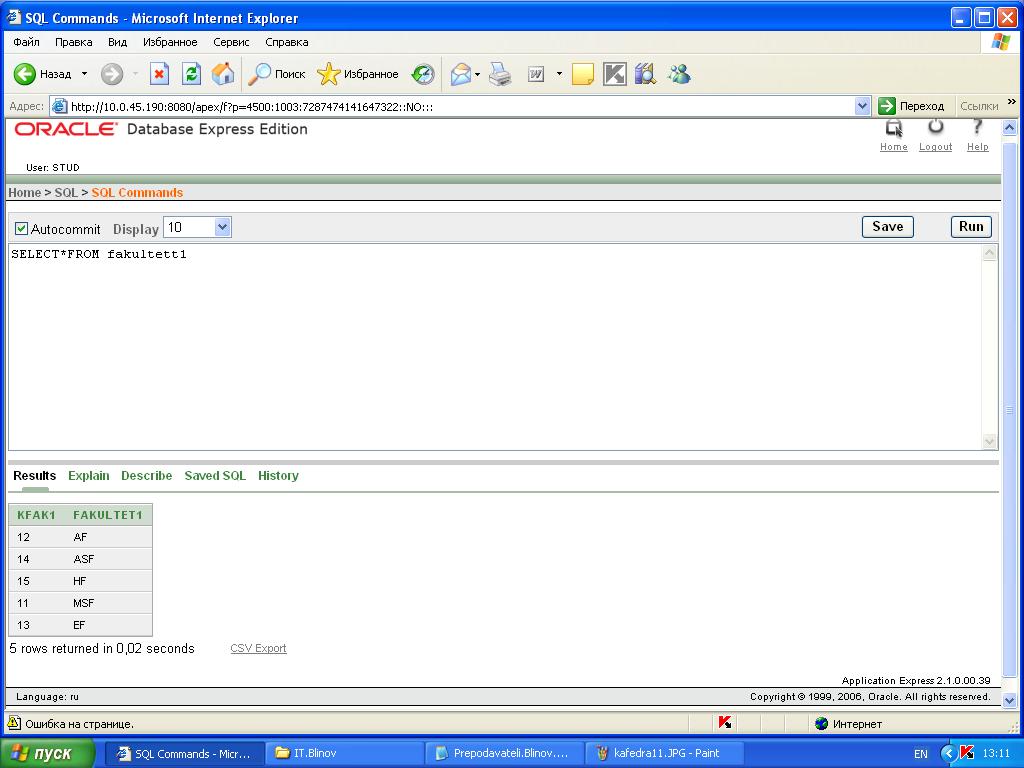Print the page with printer icon
This screenshot has width=1024, height=768.
tap(500, 74)
